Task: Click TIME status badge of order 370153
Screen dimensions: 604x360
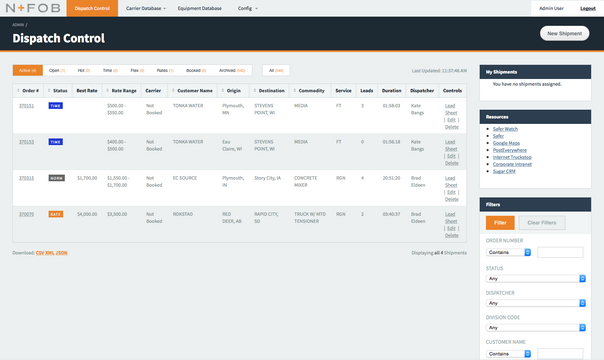Action: point(55,142)
